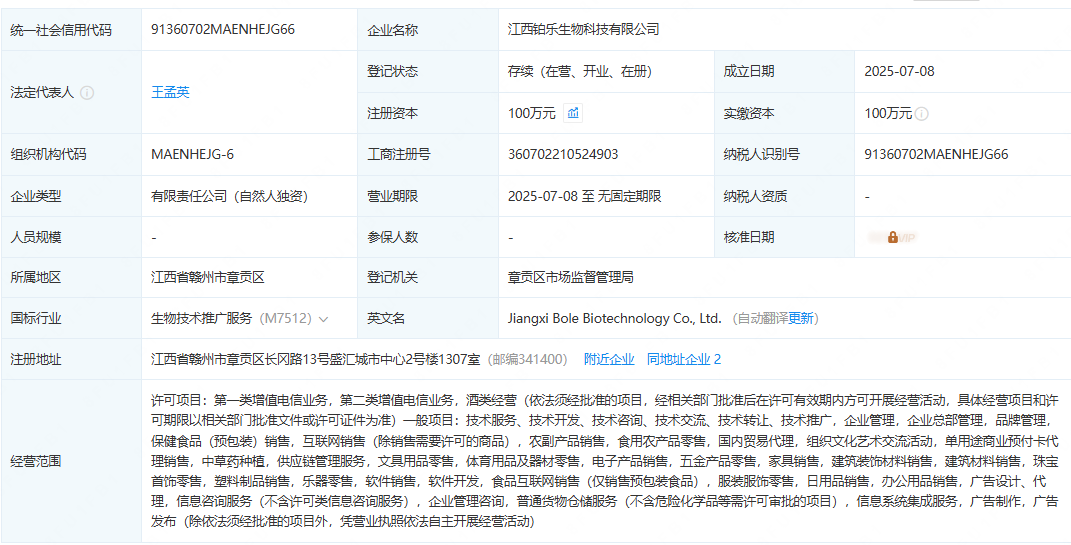Screen dimensions: 1071x545
Task: Click the 纳税人资质 label cell
Action: [784, 197]
